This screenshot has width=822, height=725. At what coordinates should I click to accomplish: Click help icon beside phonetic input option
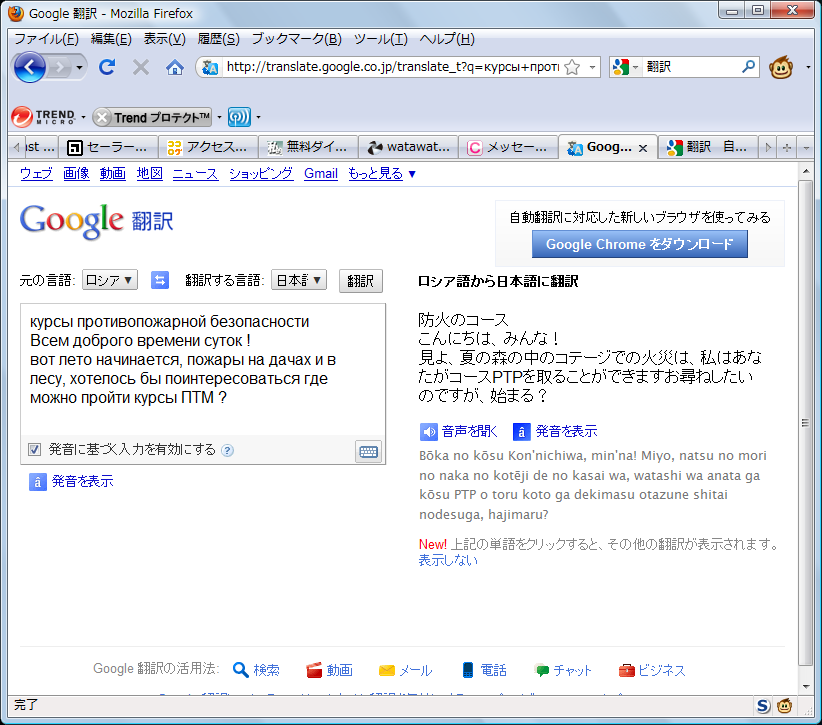coord(227,450)
